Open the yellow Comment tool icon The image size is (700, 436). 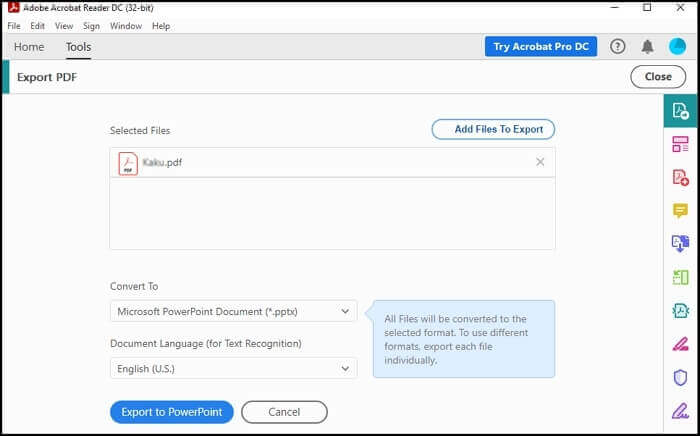(681, 211)
